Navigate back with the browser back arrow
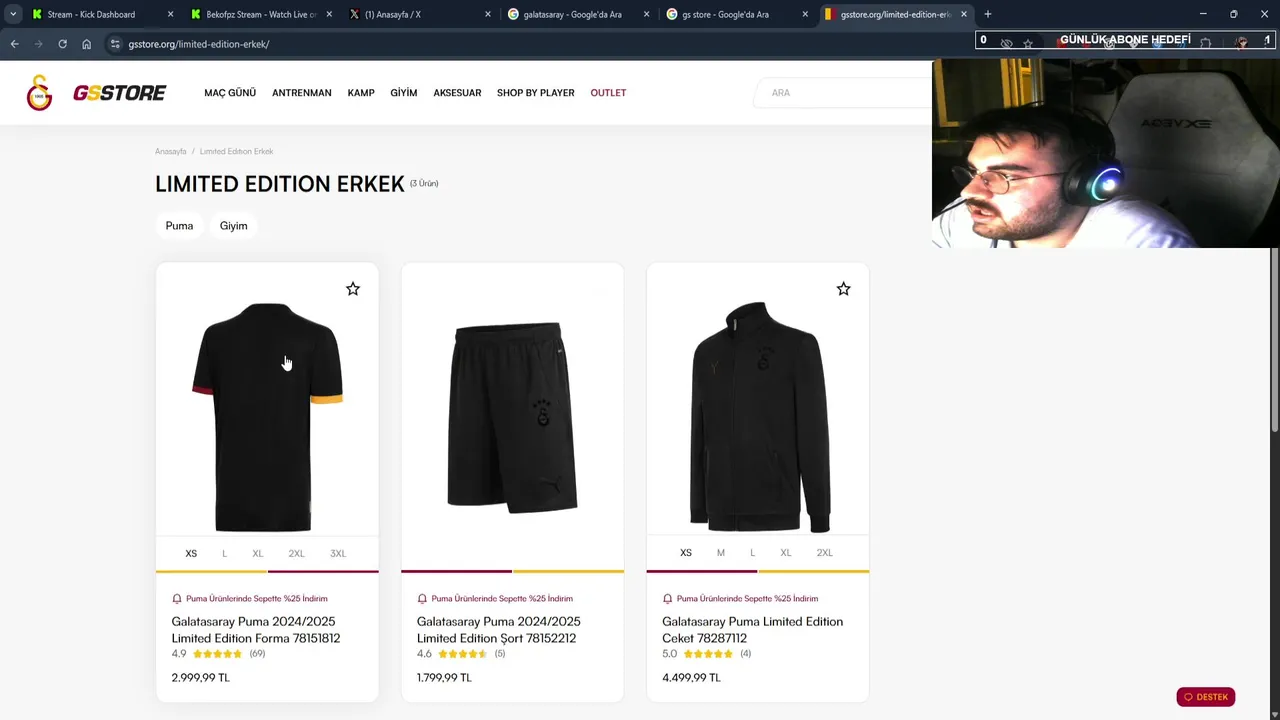 (14, 44)
